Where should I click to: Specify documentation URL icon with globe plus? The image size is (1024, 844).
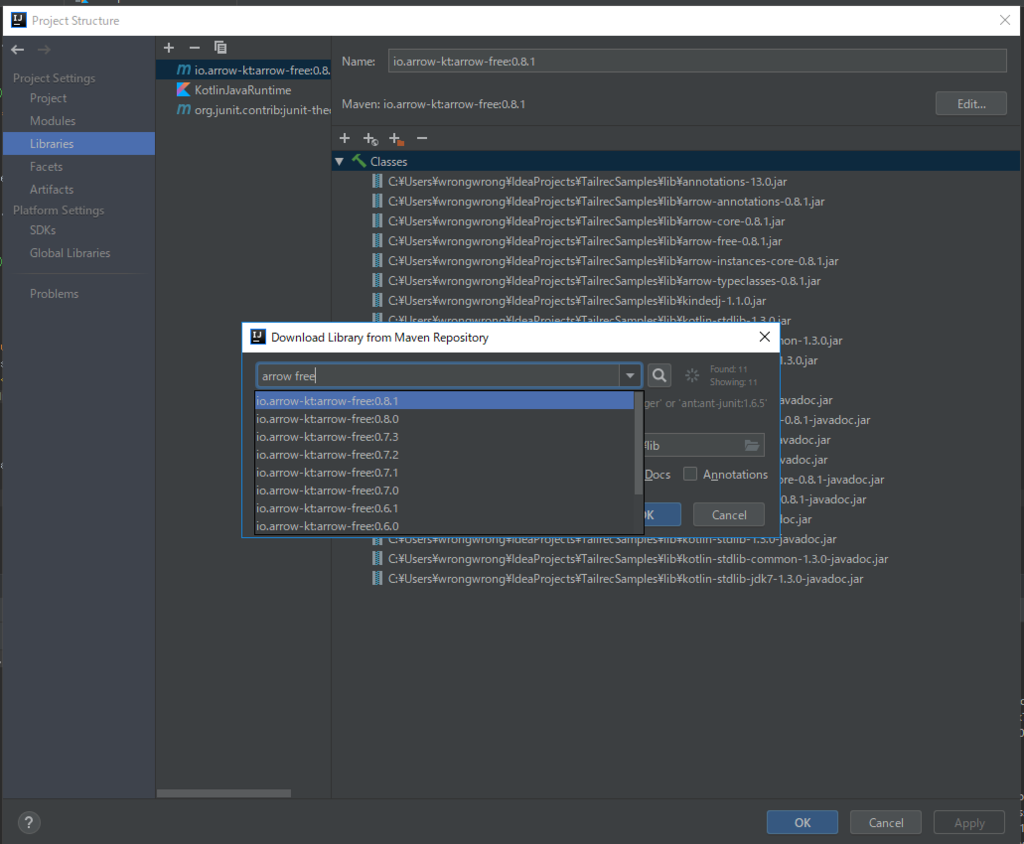370,138
